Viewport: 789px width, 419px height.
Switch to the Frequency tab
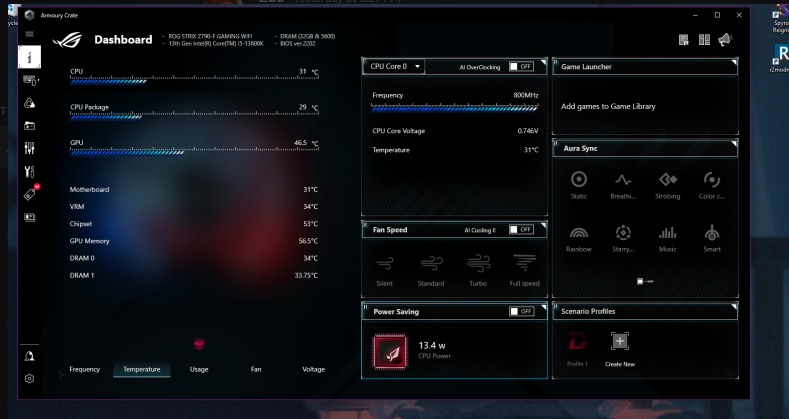(x=85, y=369)
